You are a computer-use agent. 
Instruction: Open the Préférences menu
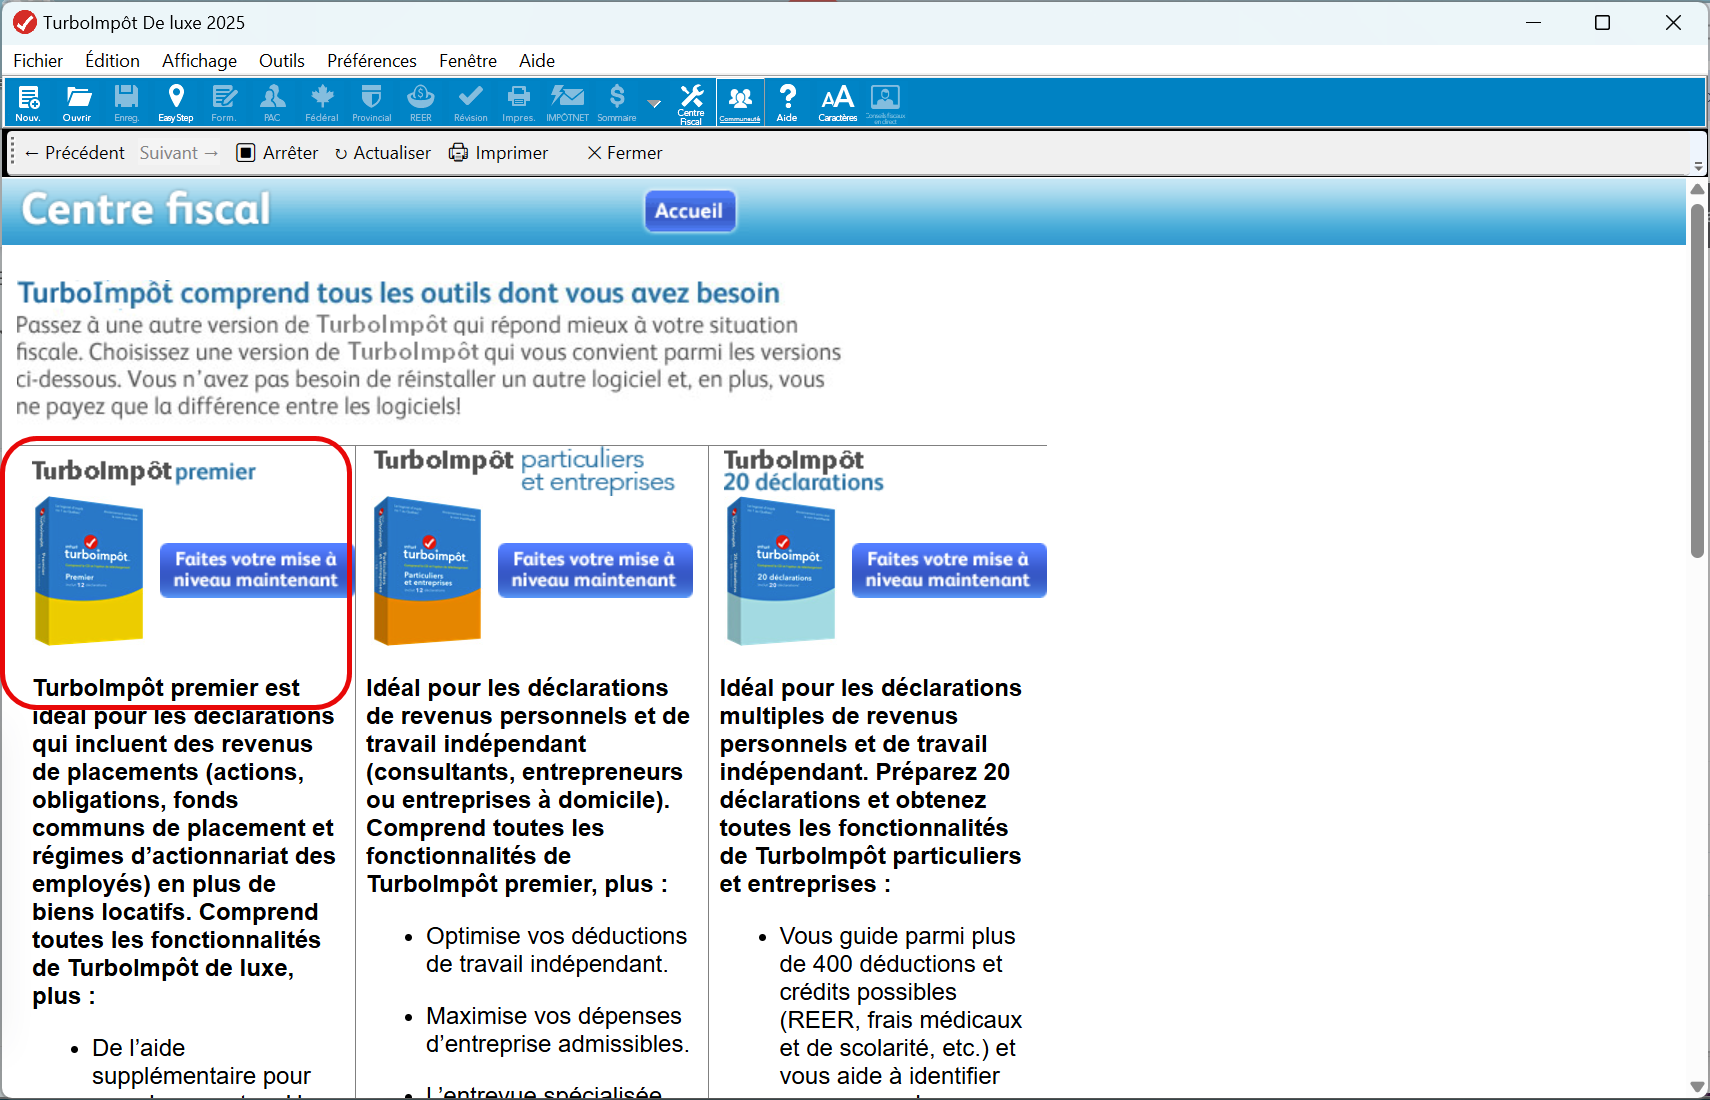click(x=371, y=61)
